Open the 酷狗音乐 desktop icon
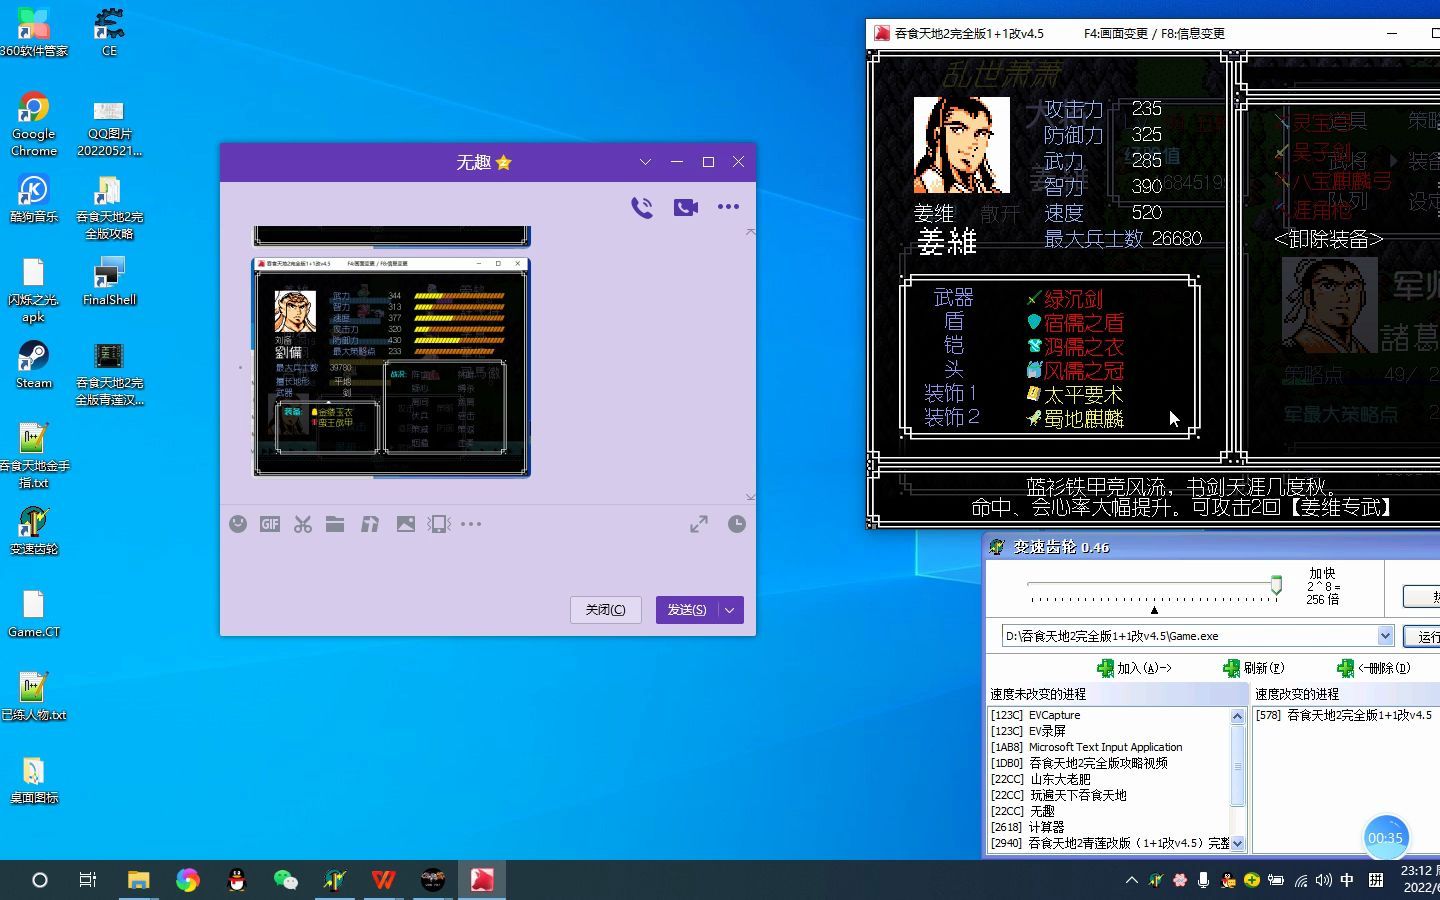This screenshot has width=1440, height=900. click(x=34, y=198)
